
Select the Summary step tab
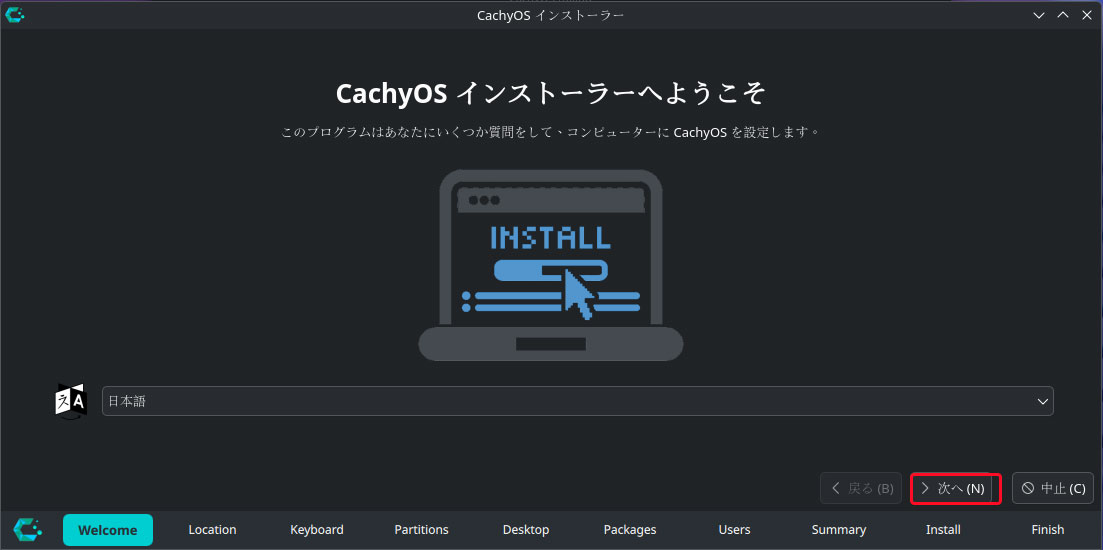tap(839, 530)
